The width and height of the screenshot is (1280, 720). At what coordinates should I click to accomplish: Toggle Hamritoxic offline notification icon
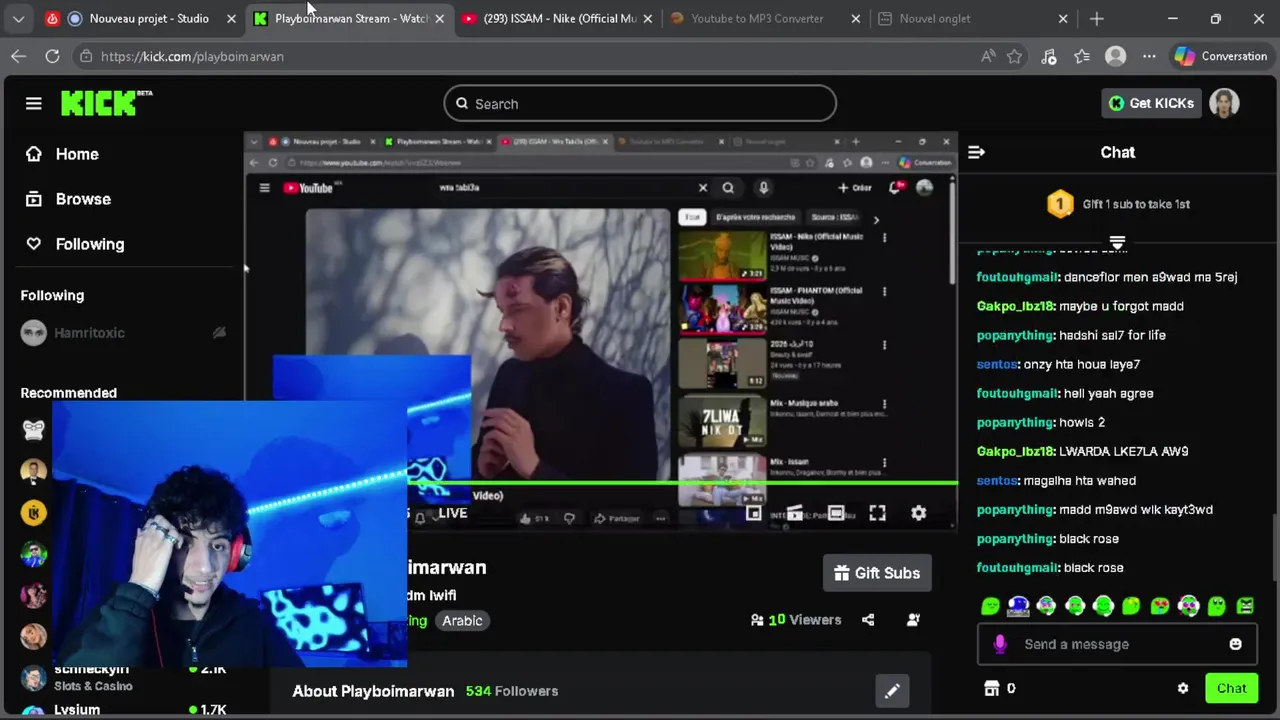(x=219, y=333)
